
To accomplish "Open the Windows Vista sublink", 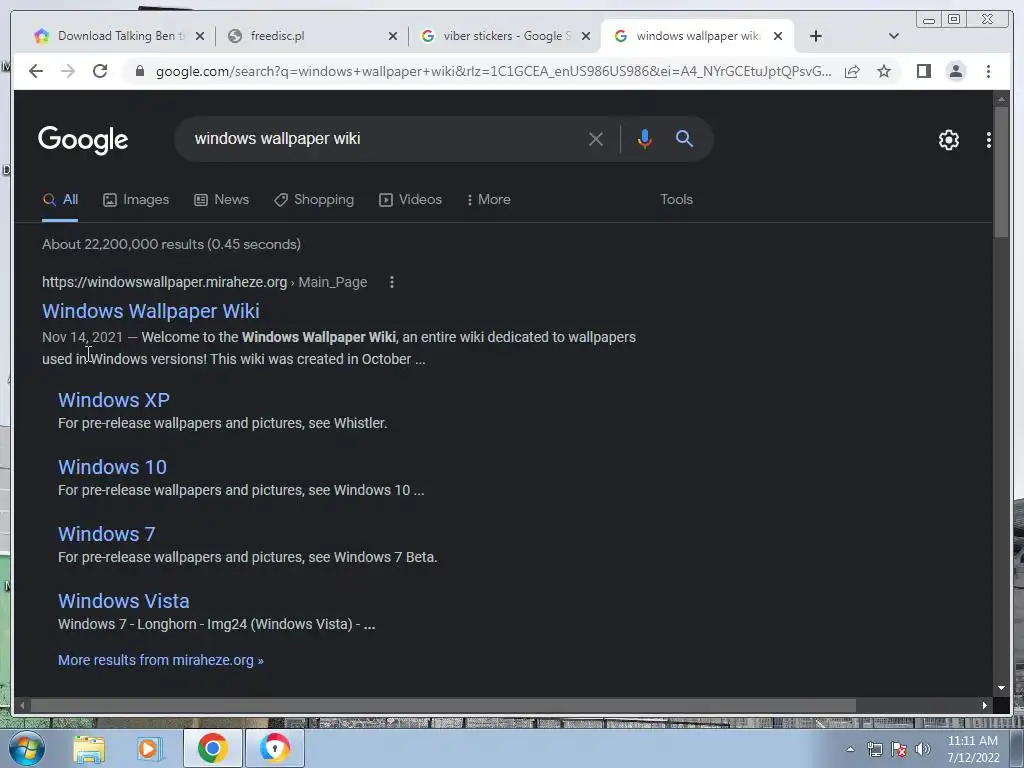I will 123,601.
